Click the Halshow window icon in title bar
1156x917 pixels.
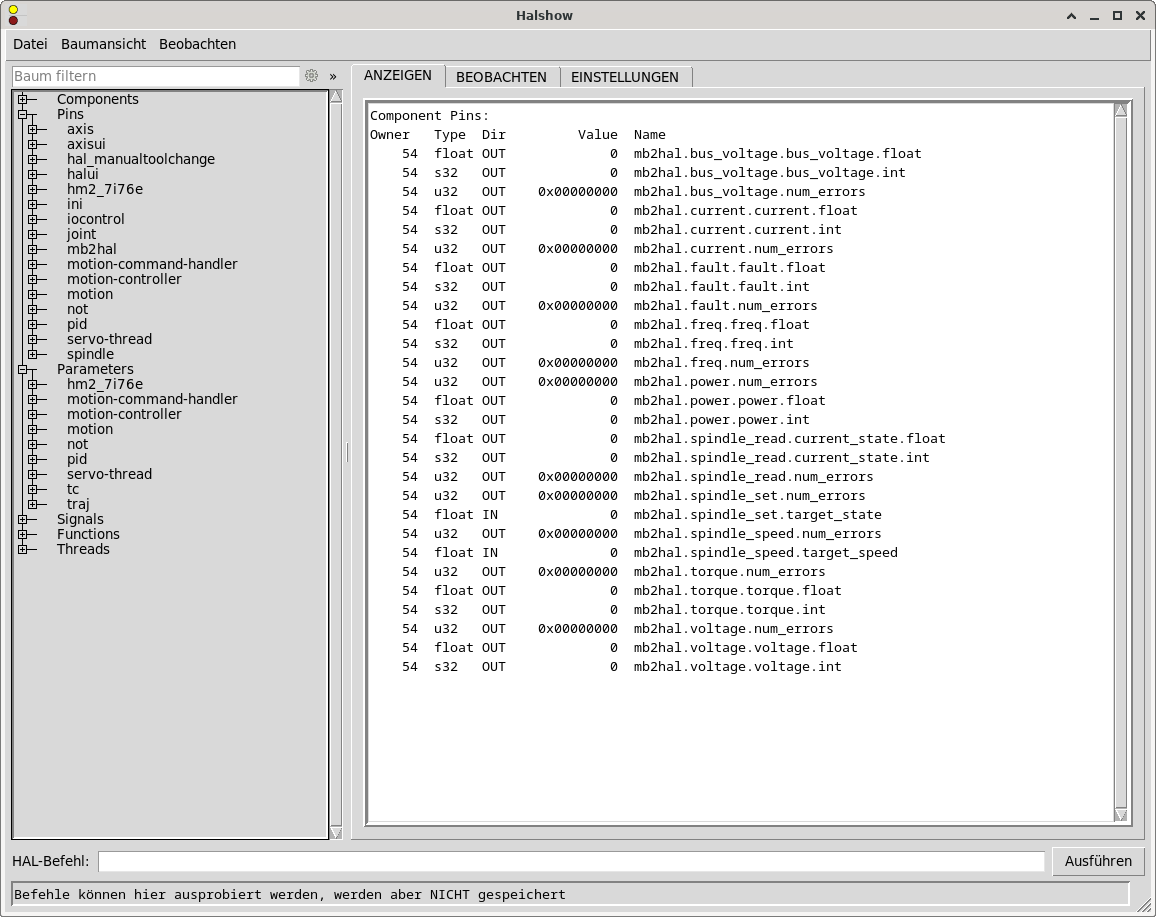coord(13,15)
